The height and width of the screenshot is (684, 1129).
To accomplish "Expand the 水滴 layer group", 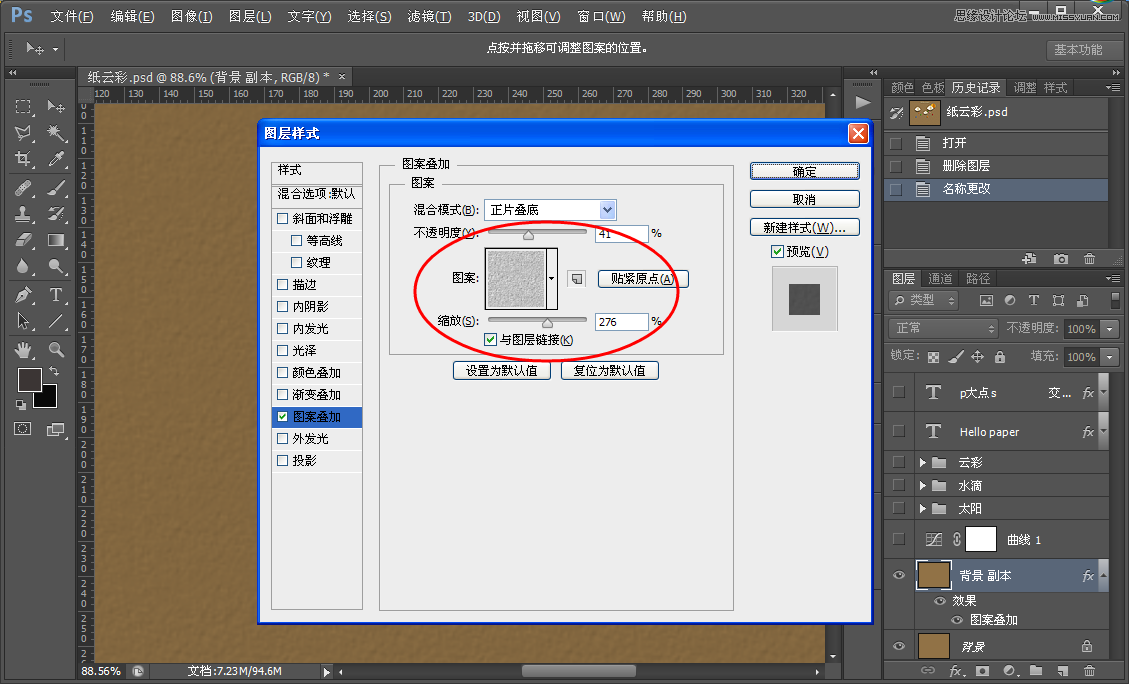I will [x=922, y=485].
